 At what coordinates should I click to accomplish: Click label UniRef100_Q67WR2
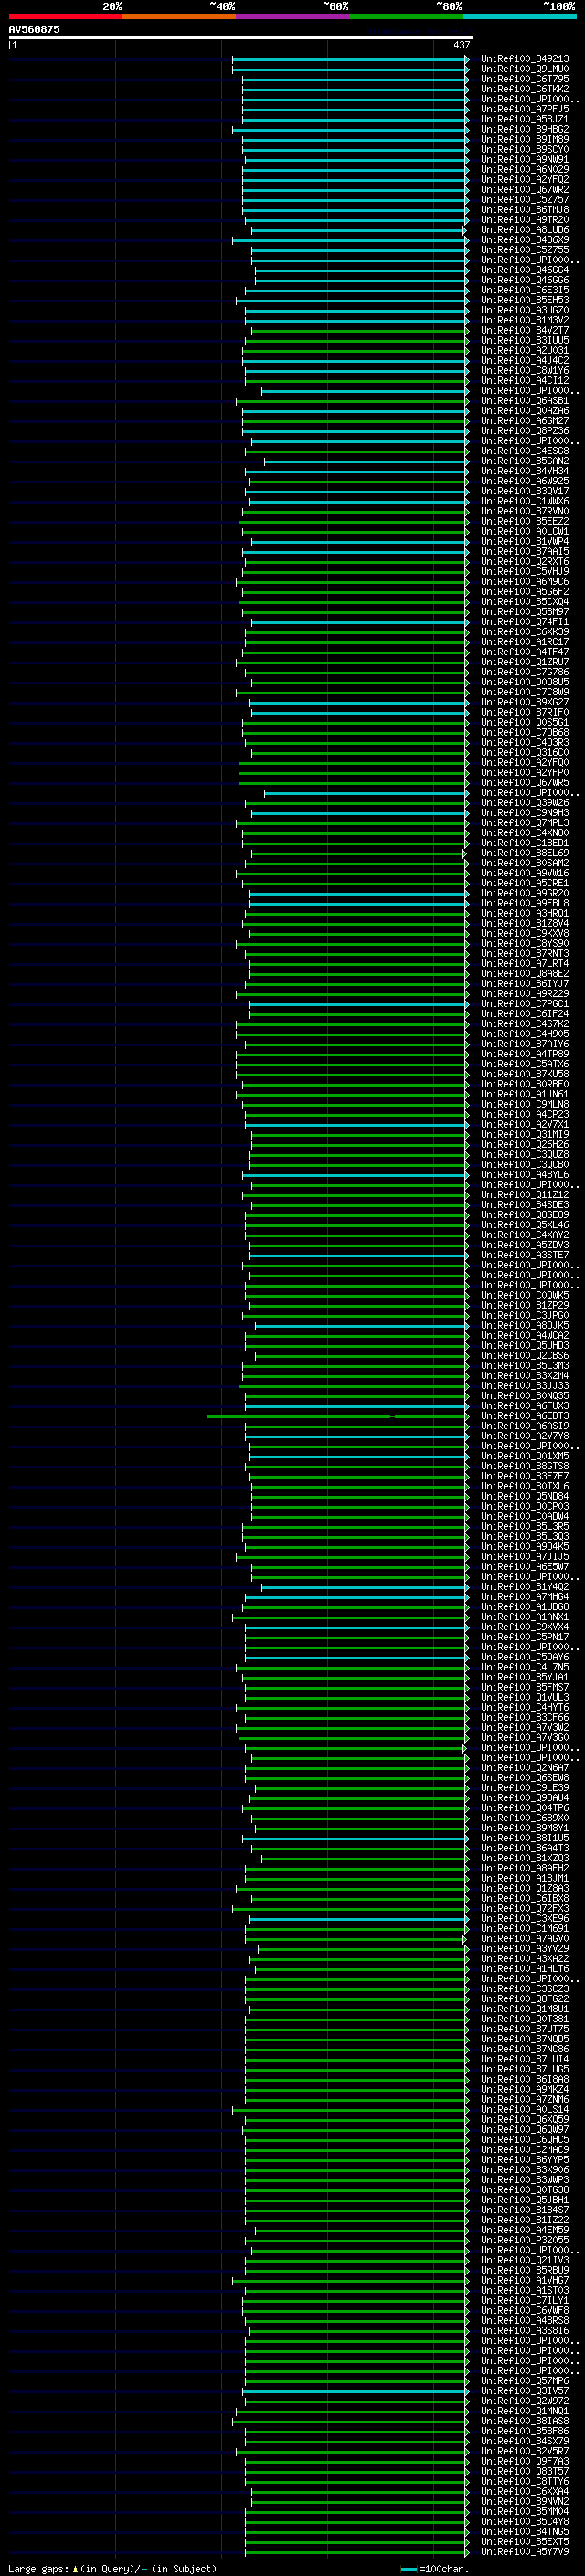pos(525,189)
